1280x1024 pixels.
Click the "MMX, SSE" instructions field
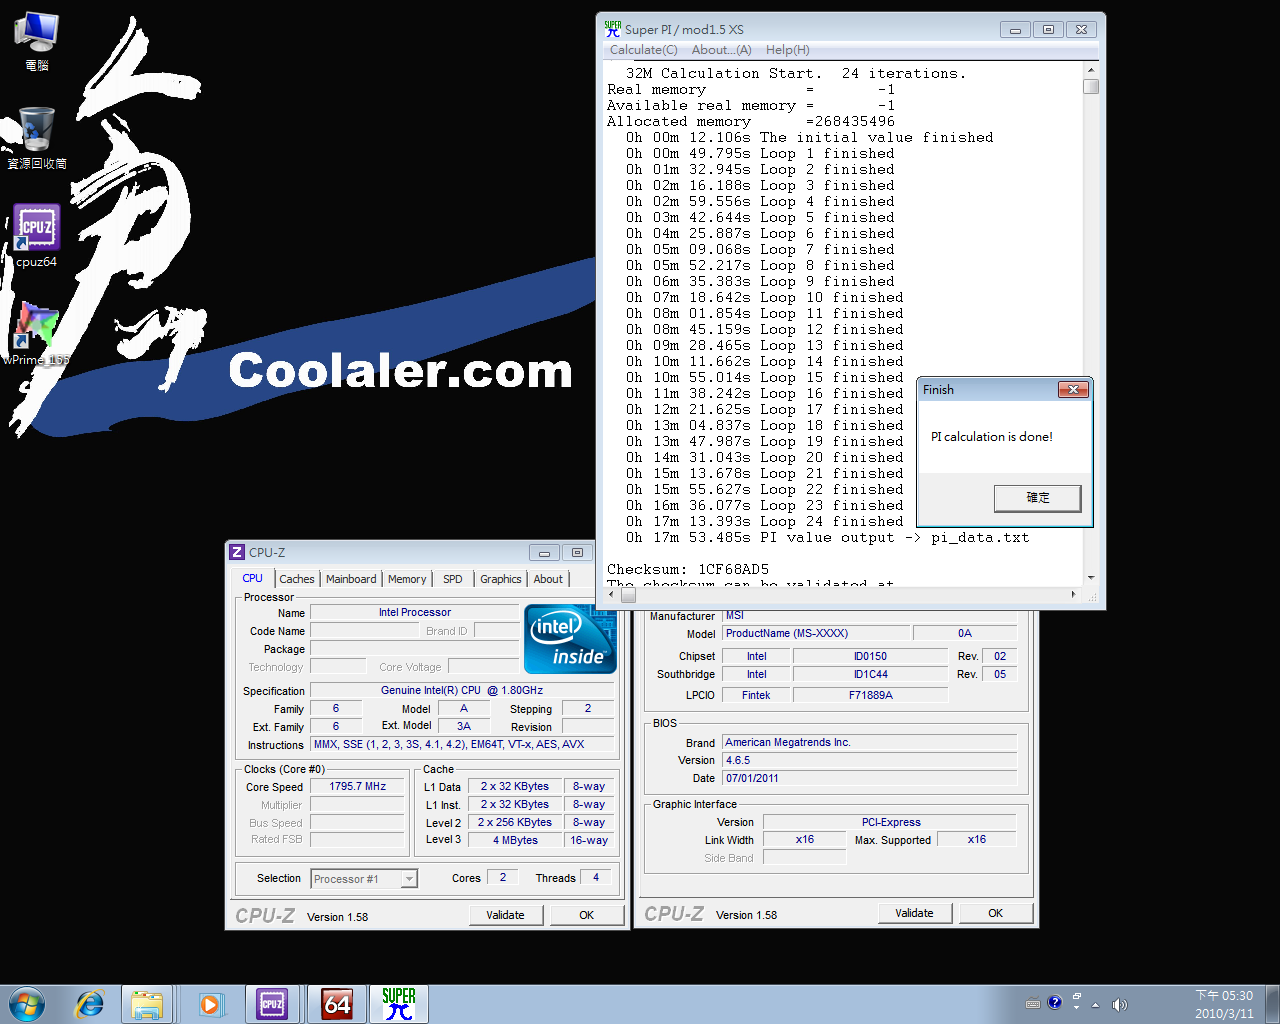462,744
